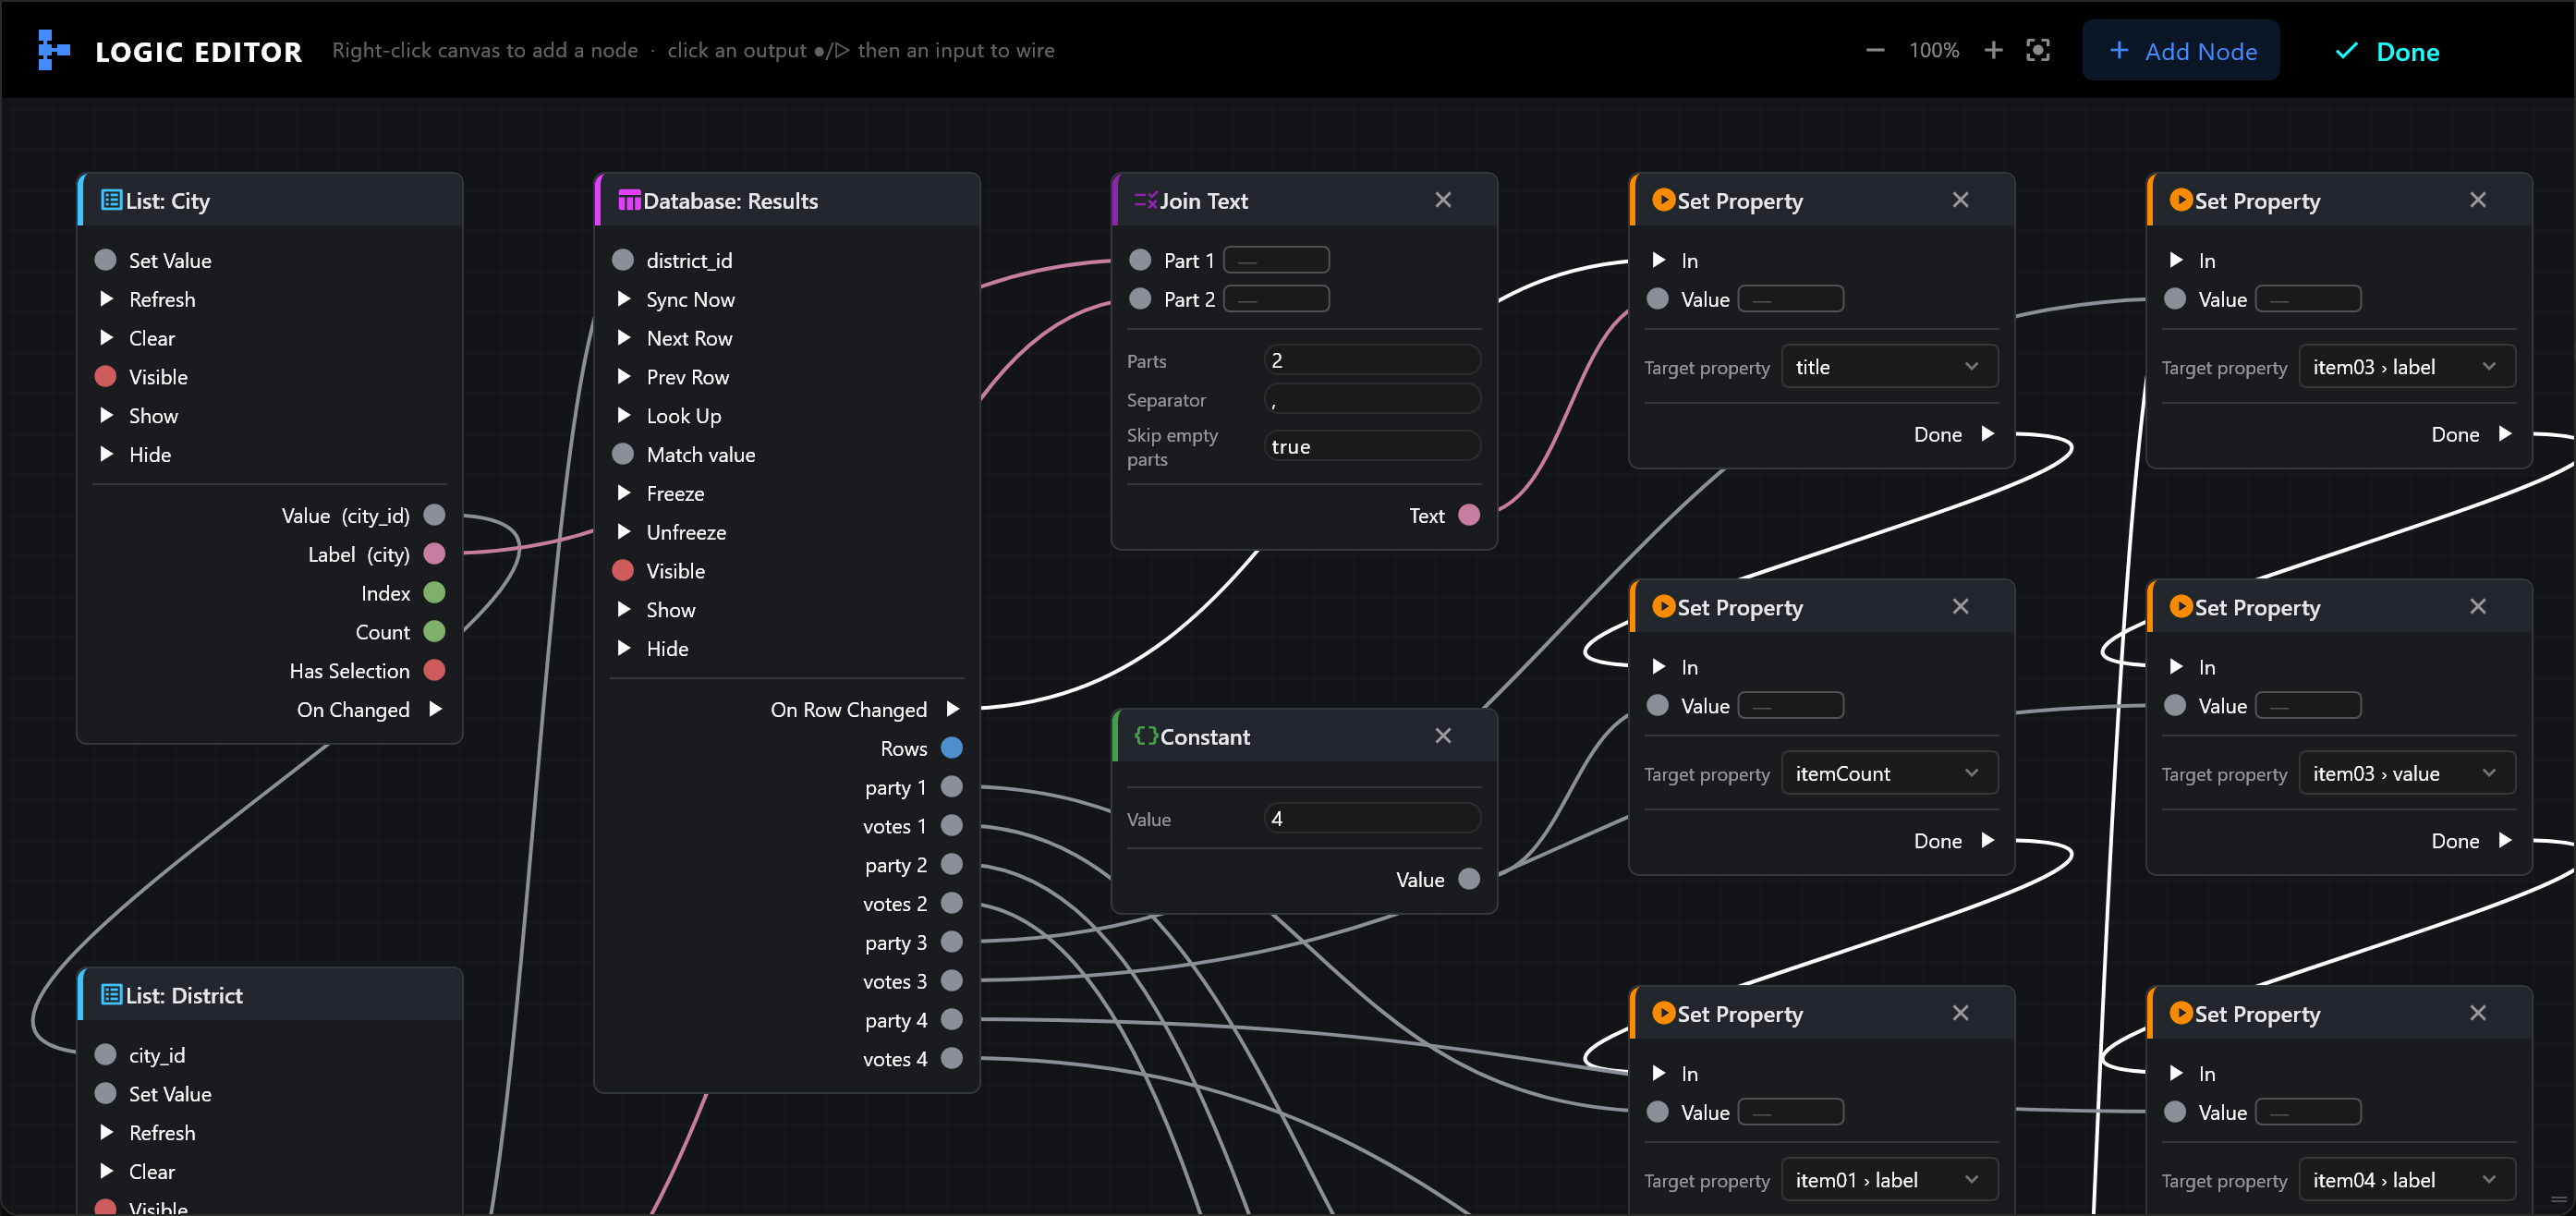This screenshot has width=2576, height=1216.
Task: Click the Match value input port
Action: click(623, 454)
